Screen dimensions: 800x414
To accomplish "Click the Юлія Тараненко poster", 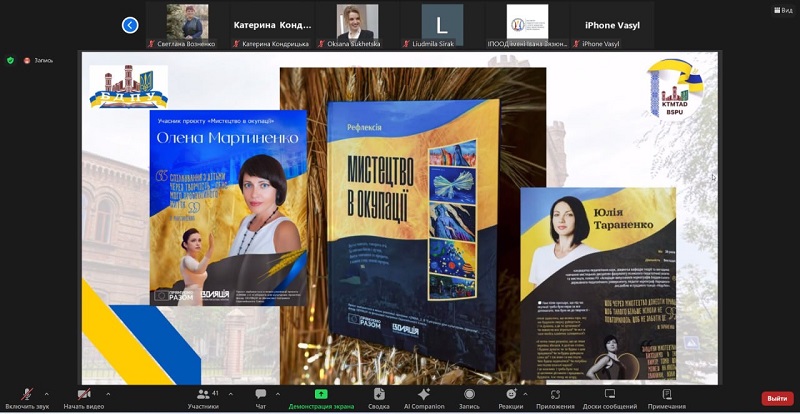I will (598, 283).
